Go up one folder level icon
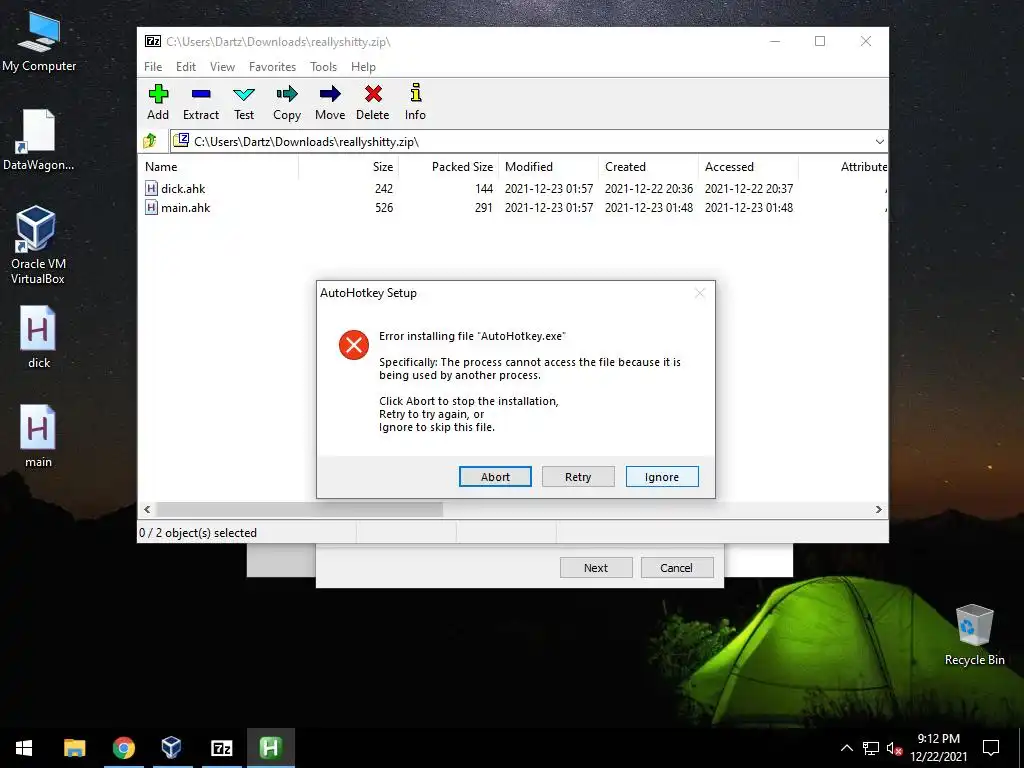The width and height of the screenshot is (1024, 768). tap(150, 140)
